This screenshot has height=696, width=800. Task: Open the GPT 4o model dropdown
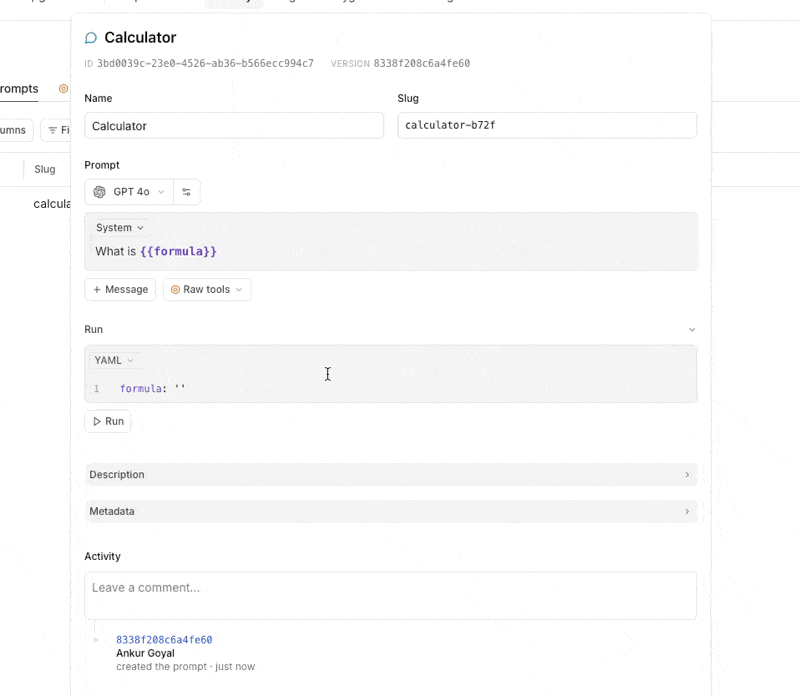click(130, 192)
